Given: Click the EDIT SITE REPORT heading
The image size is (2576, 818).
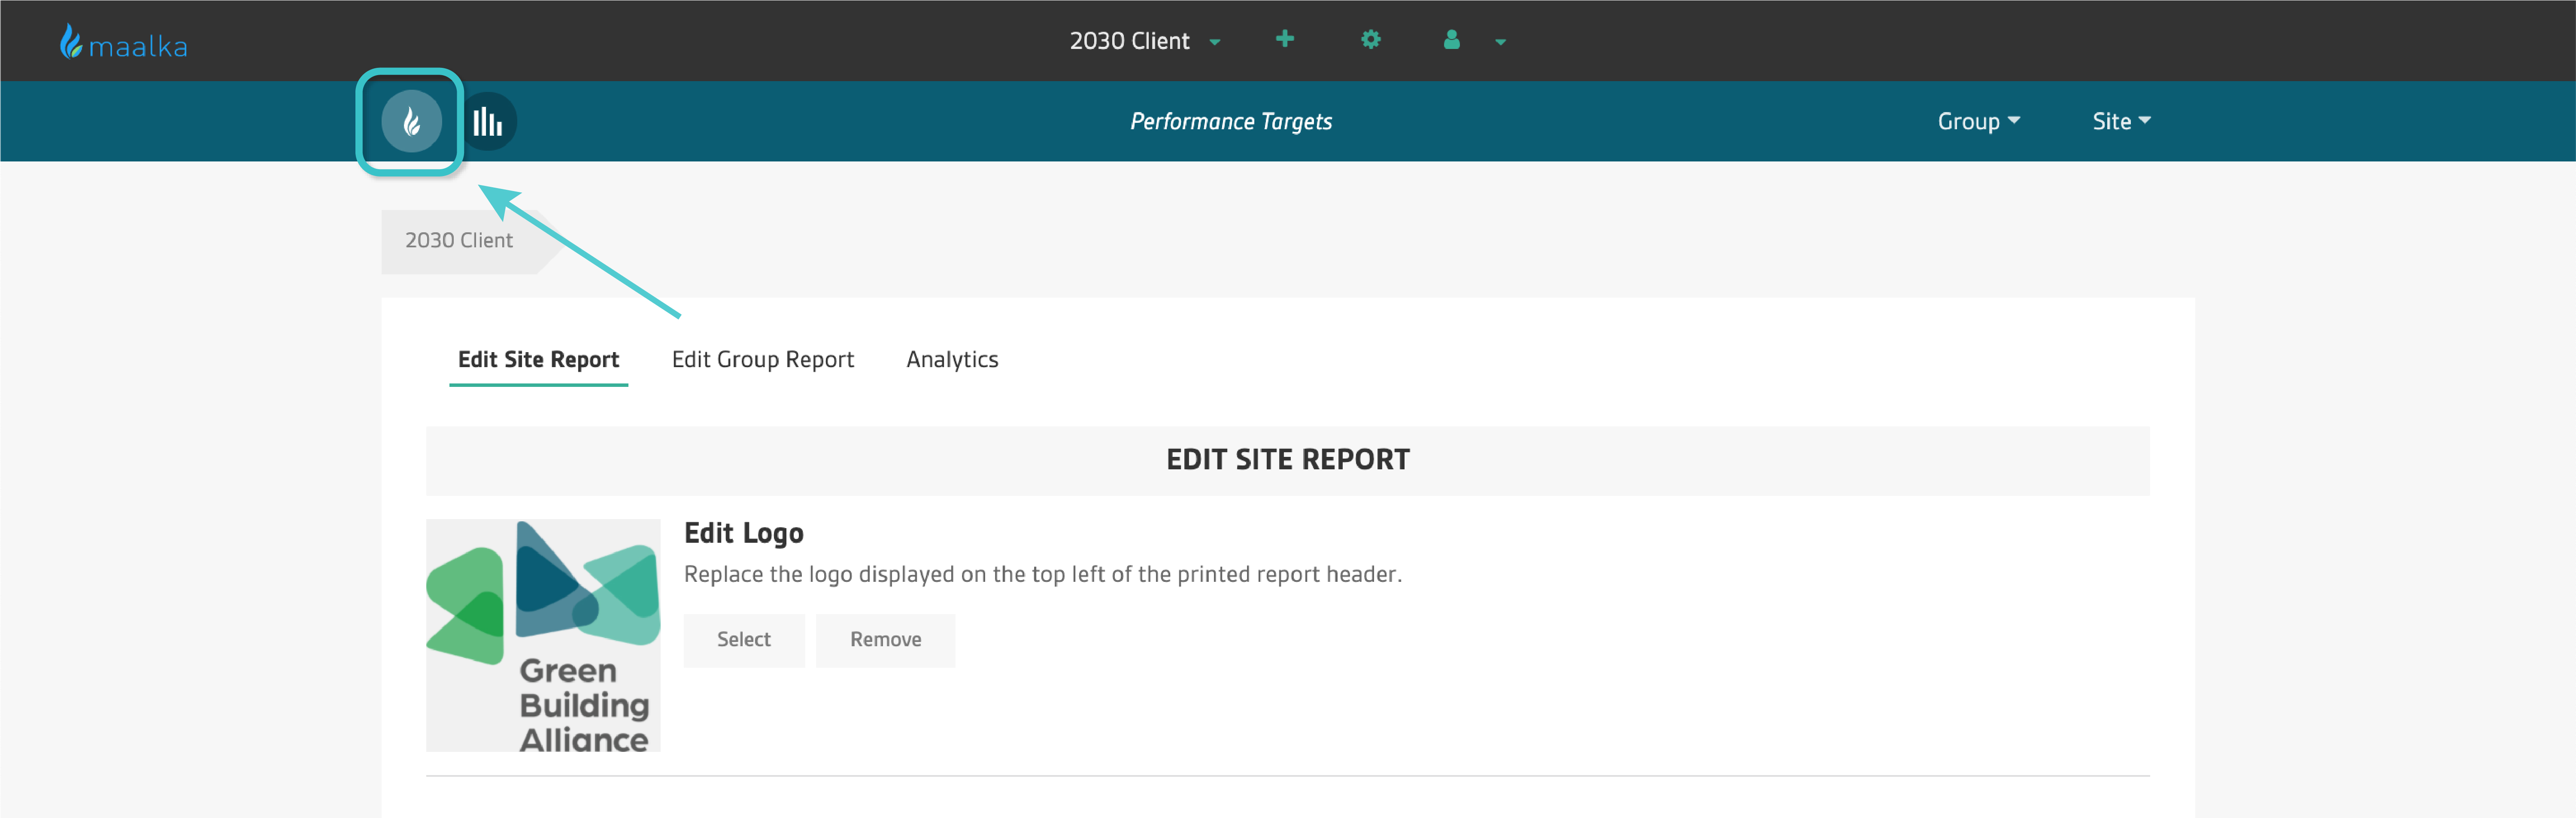Looking at the screenshot, I should (x=1288, y=460).
